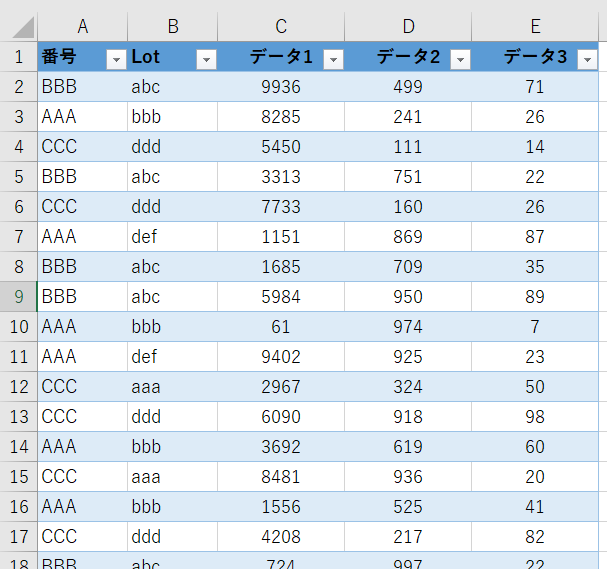Click the 番号 header cell
This screenshot has width=607, height=569.
(x=82, y=57)
